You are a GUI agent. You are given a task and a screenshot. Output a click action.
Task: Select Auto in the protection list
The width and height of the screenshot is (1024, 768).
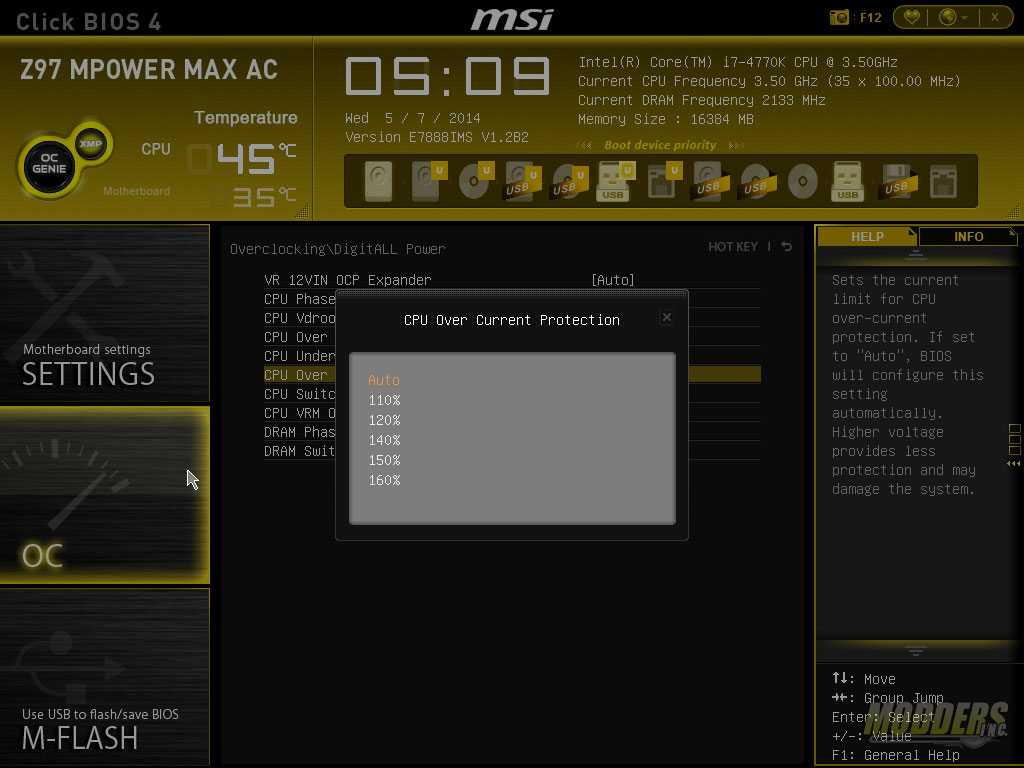click(x=384, y=380)
